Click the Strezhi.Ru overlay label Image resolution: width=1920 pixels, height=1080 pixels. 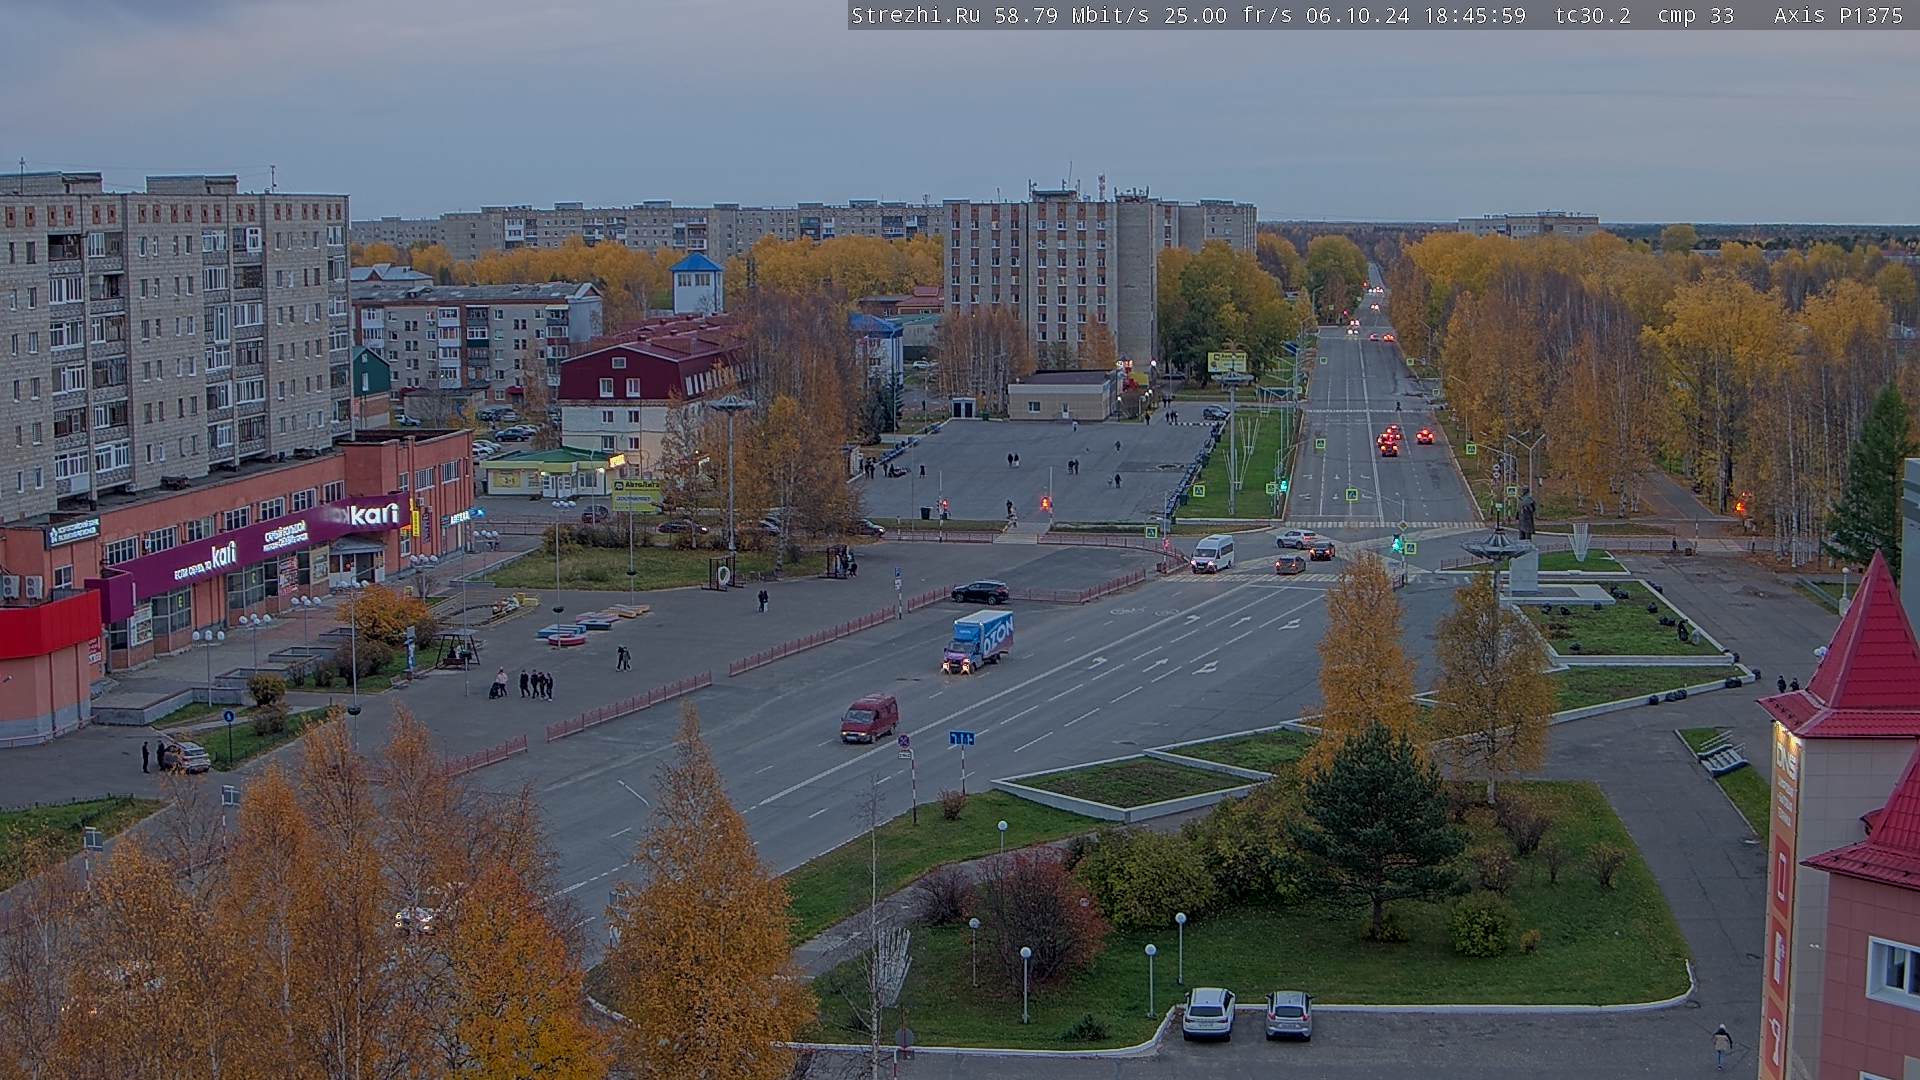(915, 15)
